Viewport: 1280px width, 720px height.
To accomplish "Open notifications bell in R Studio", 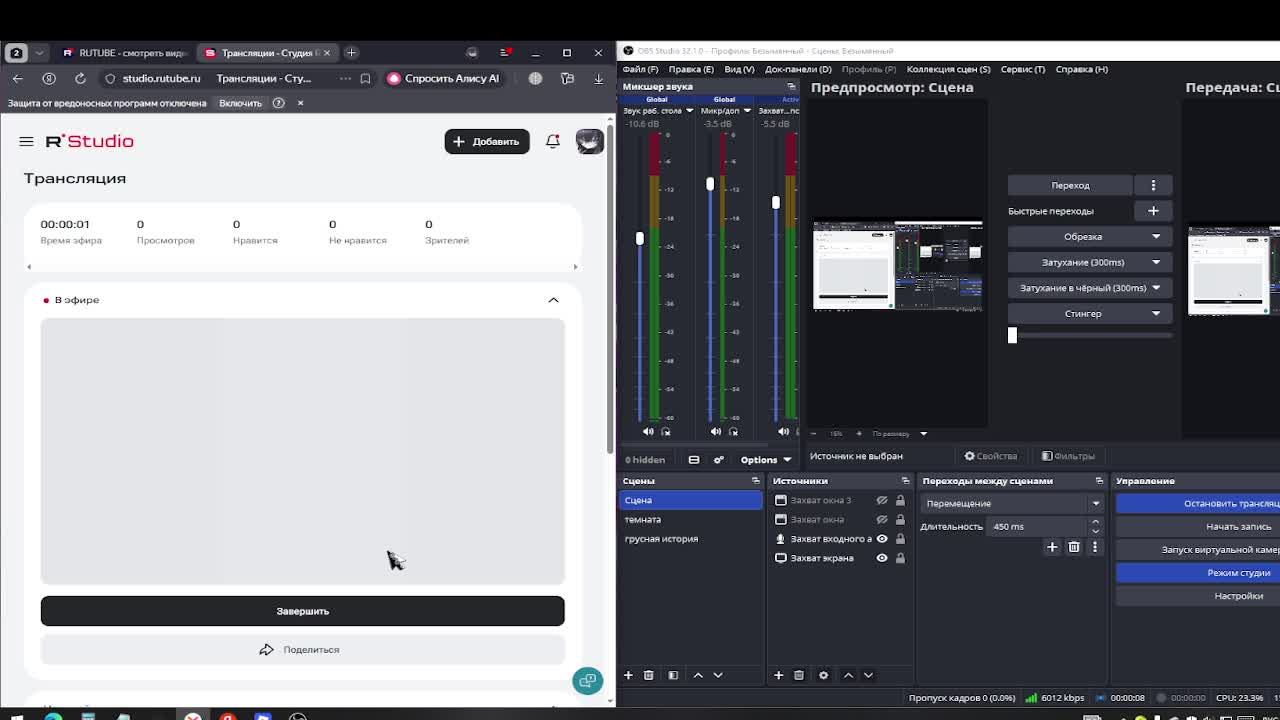I will coord(552,141).
